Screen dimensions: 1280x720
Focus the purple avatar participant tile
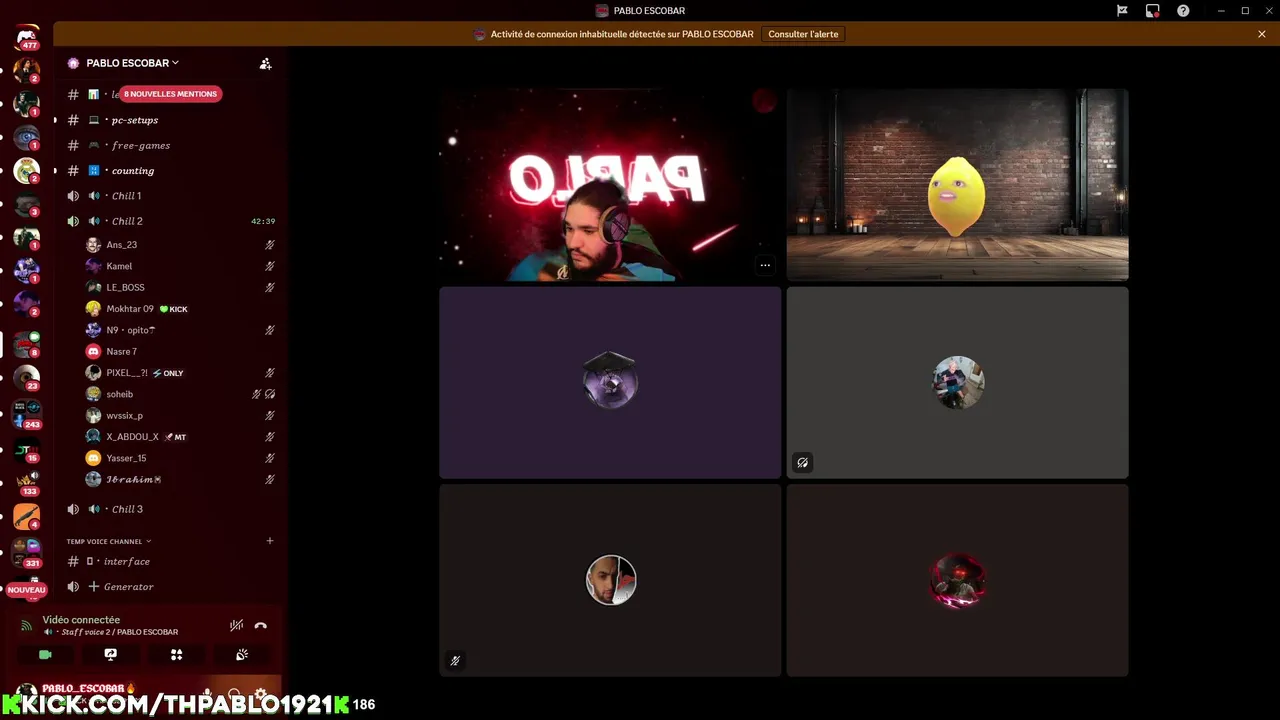610,383
